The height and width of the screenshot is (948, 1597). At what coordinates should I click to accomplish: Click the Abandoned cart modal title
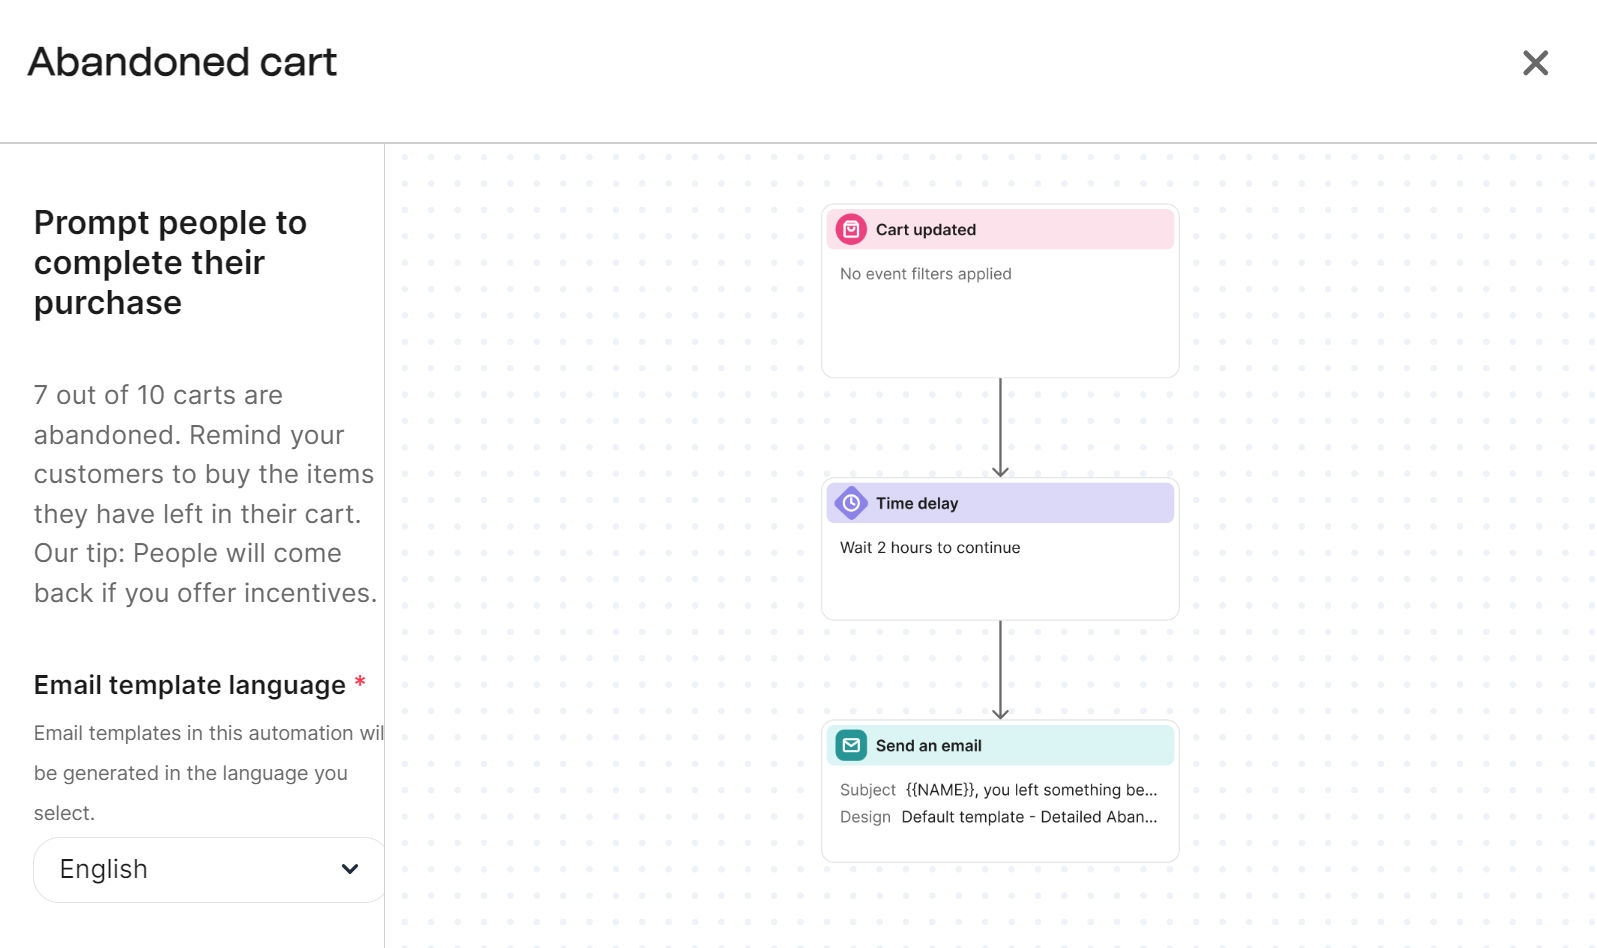(x=183, y=62)
